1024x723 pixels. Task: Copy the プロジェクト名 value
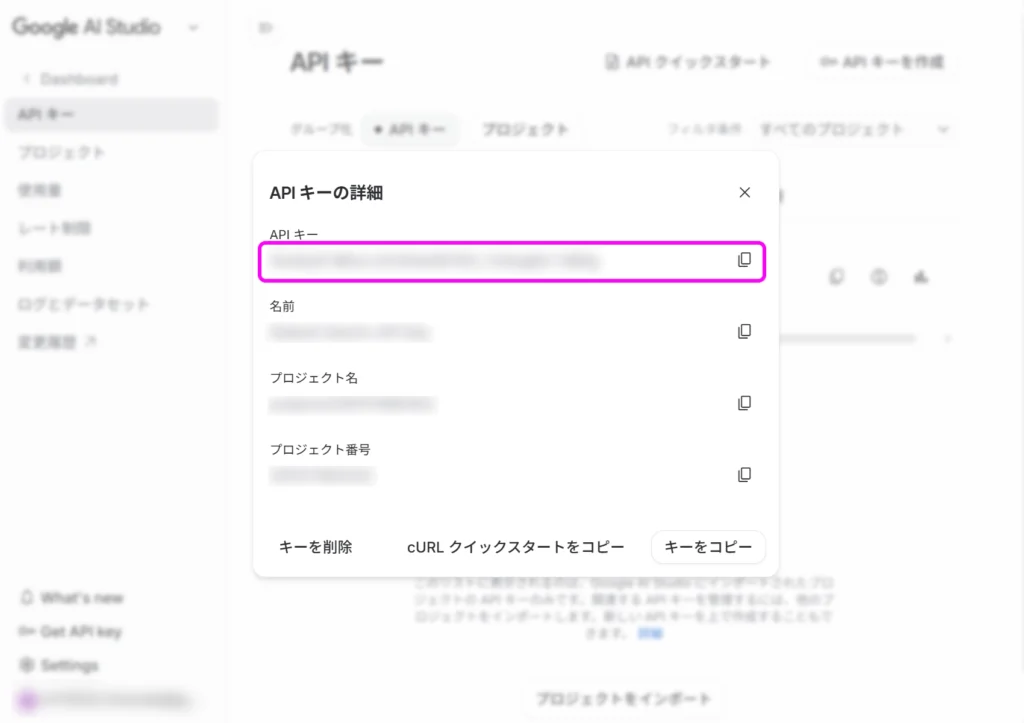tap(744, 403)
